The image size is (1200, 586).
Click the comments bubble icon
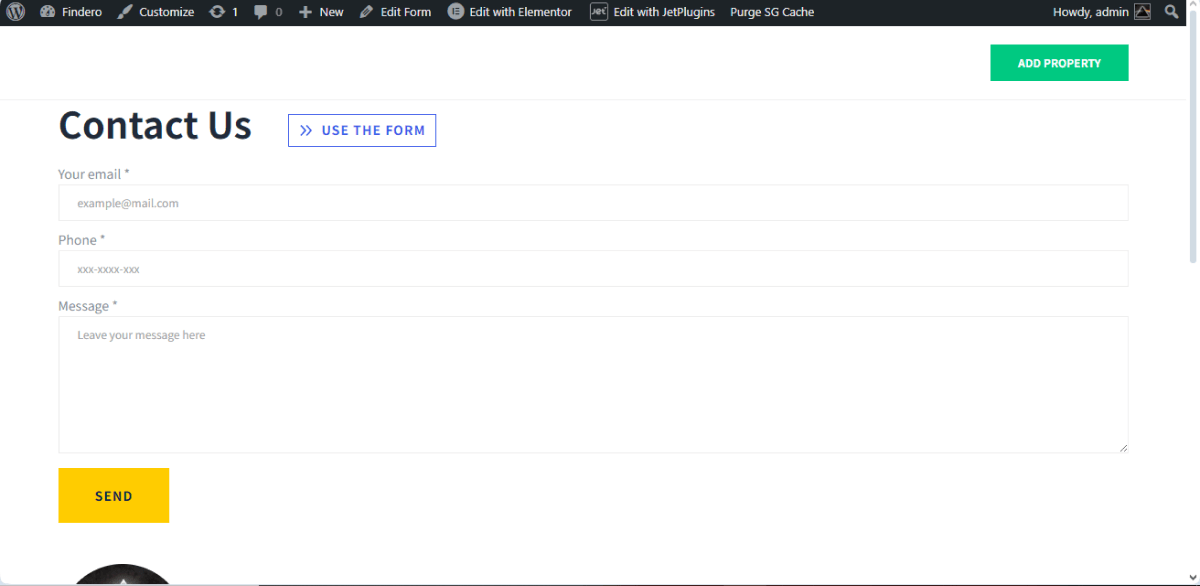(x=260, y=12)
